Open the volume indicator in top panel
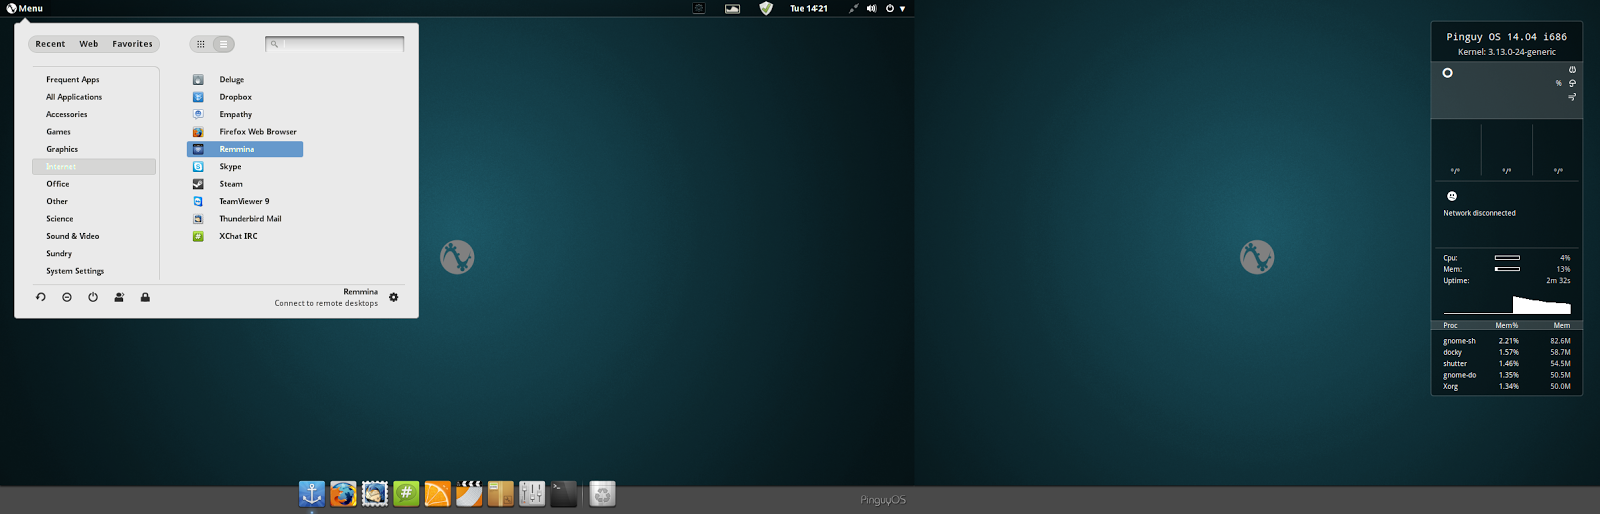 click(x=871, y=8)
